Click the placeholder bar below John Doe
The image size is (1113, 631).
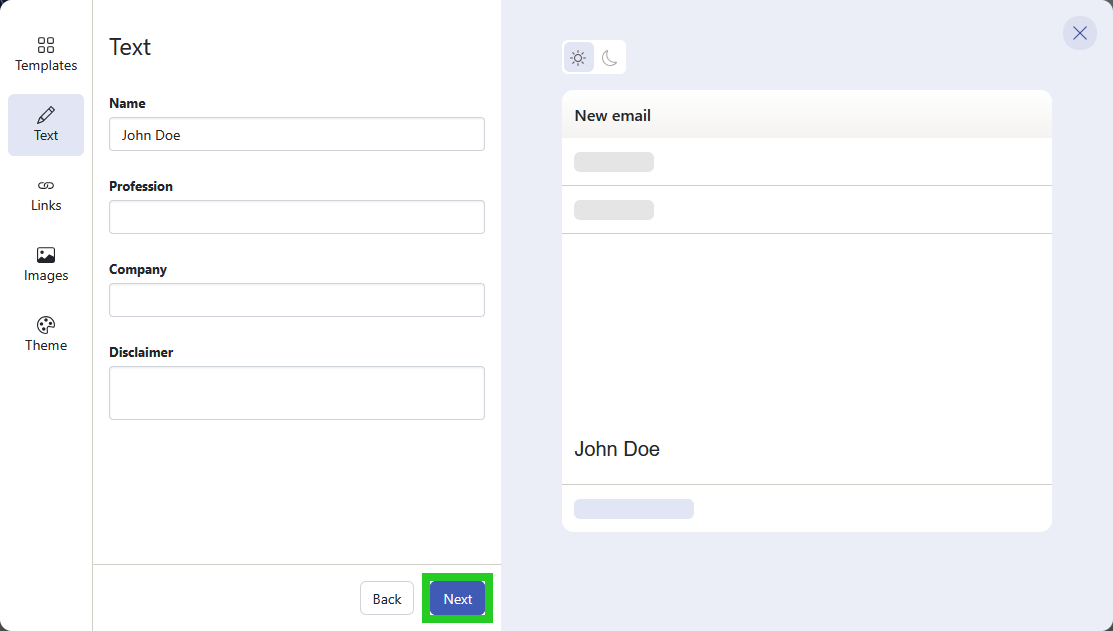(x=633, y=508)
